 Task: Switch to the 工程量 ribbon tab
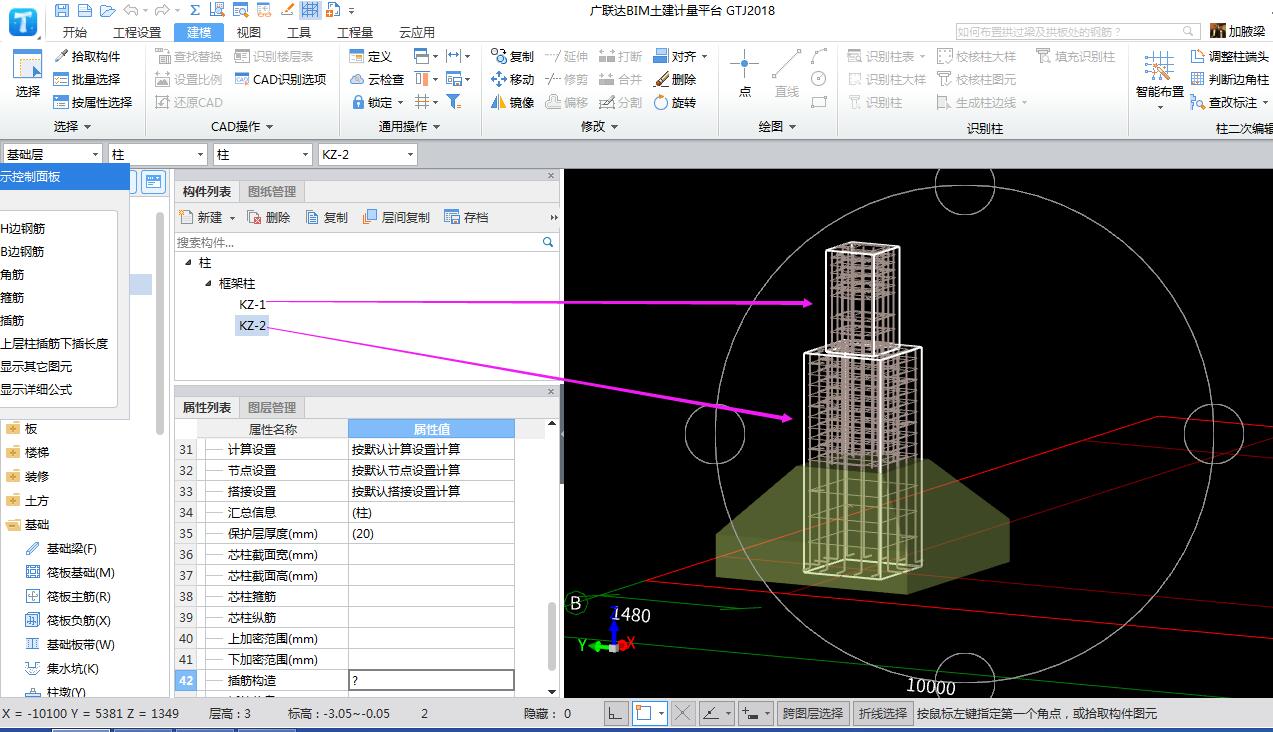[355, 32]
